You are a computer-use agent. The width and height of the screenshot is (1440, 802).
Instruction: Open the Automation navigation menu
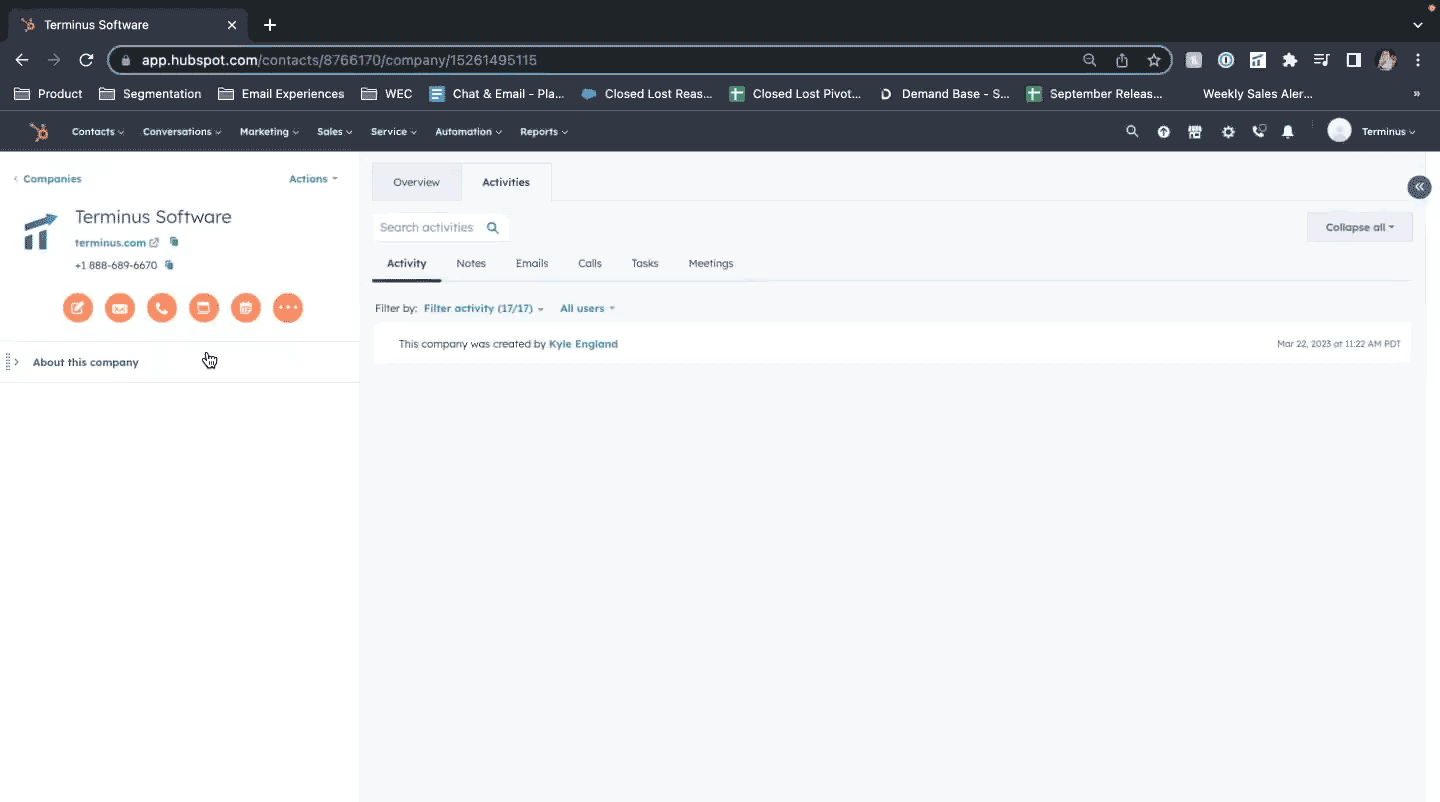coord(469,132)
